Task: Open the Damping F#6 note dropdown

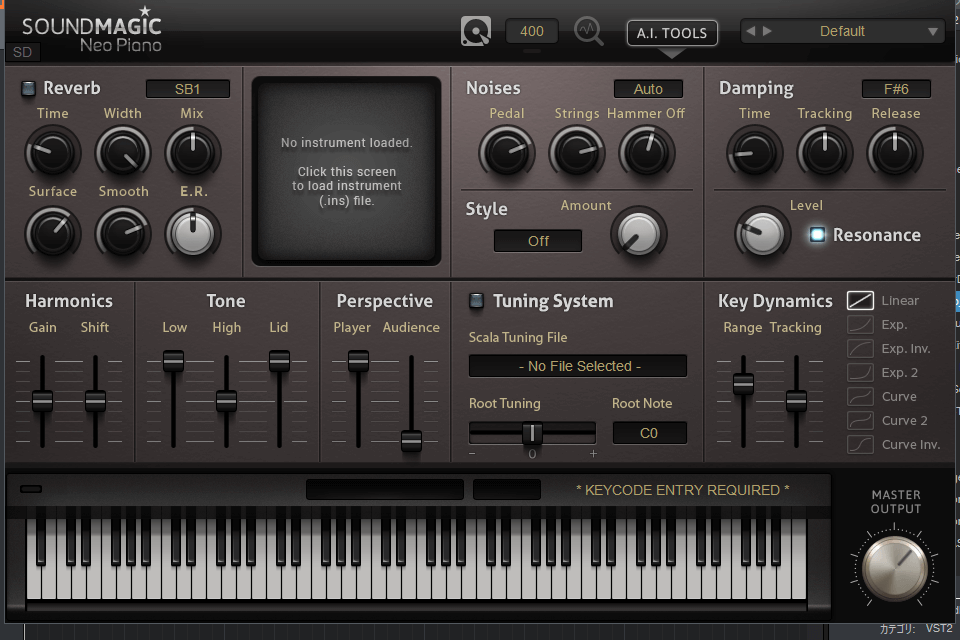Action: click(x=896, y=89)
